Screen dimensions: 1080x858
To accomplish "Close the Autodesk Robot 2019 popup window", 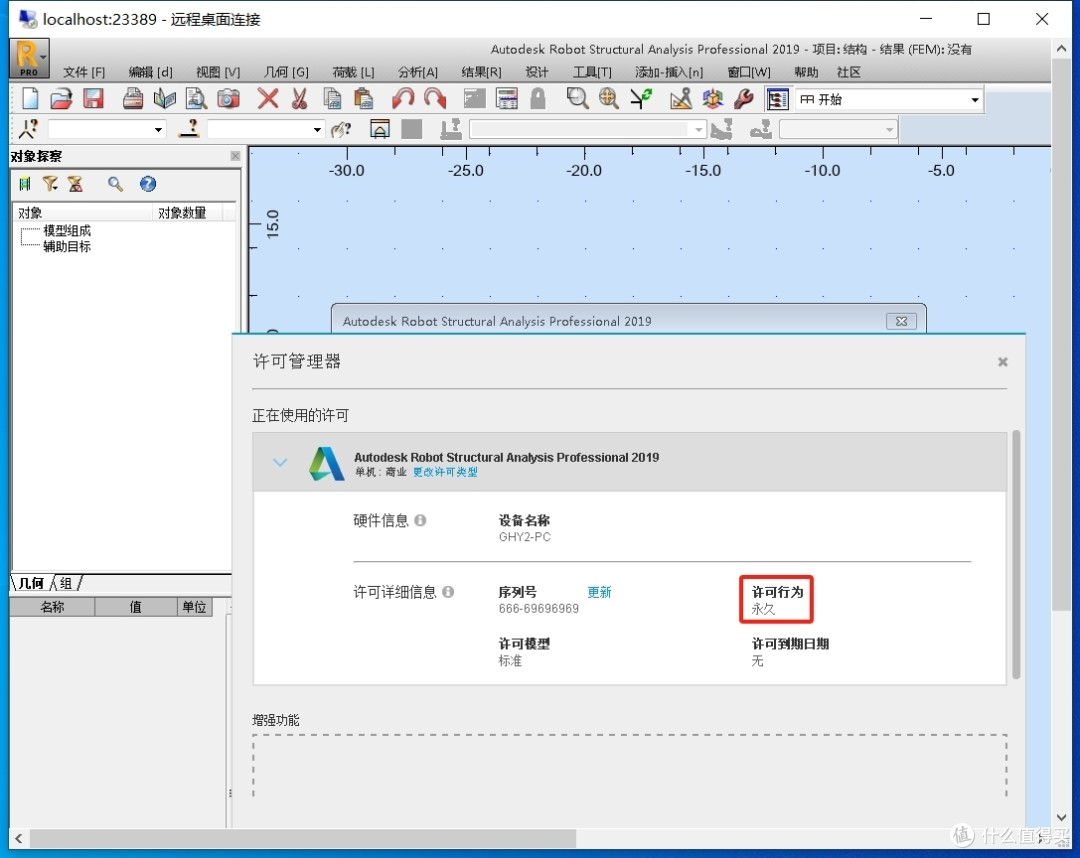I will pyautogui.click(x=901, y=322).
